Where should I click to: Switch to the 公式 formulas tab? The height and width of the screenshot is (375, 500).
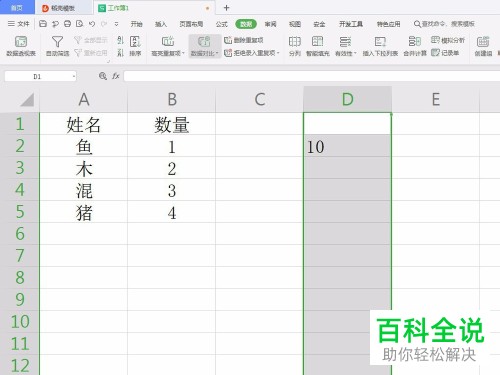(221, 24)
